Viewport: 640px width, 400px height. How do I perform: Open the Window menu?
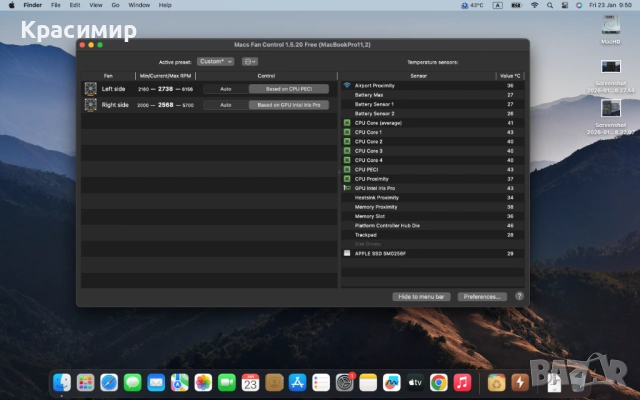point(139,5)
